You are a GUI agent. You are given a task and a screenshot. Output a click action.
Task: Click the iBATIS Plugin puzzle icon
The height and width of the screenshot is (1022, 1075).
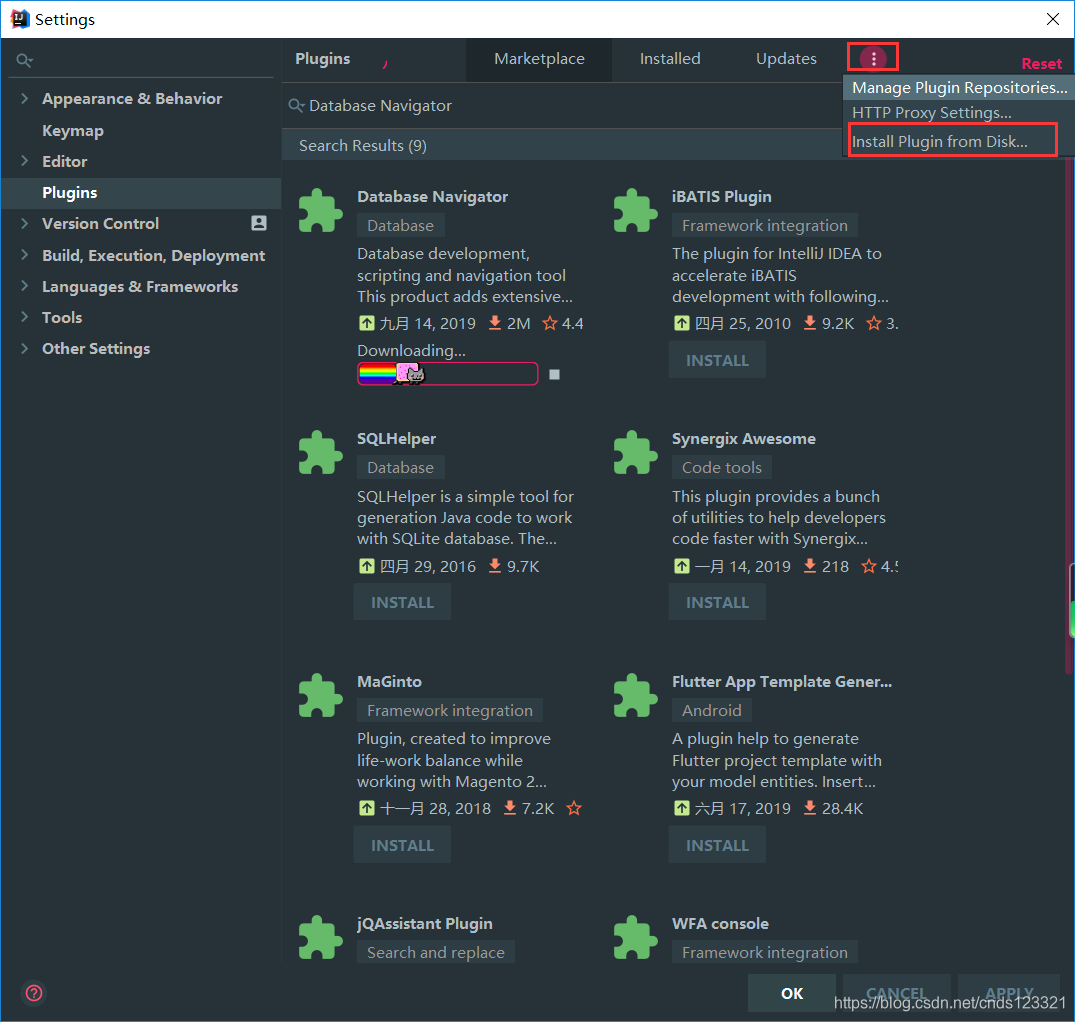636,210
